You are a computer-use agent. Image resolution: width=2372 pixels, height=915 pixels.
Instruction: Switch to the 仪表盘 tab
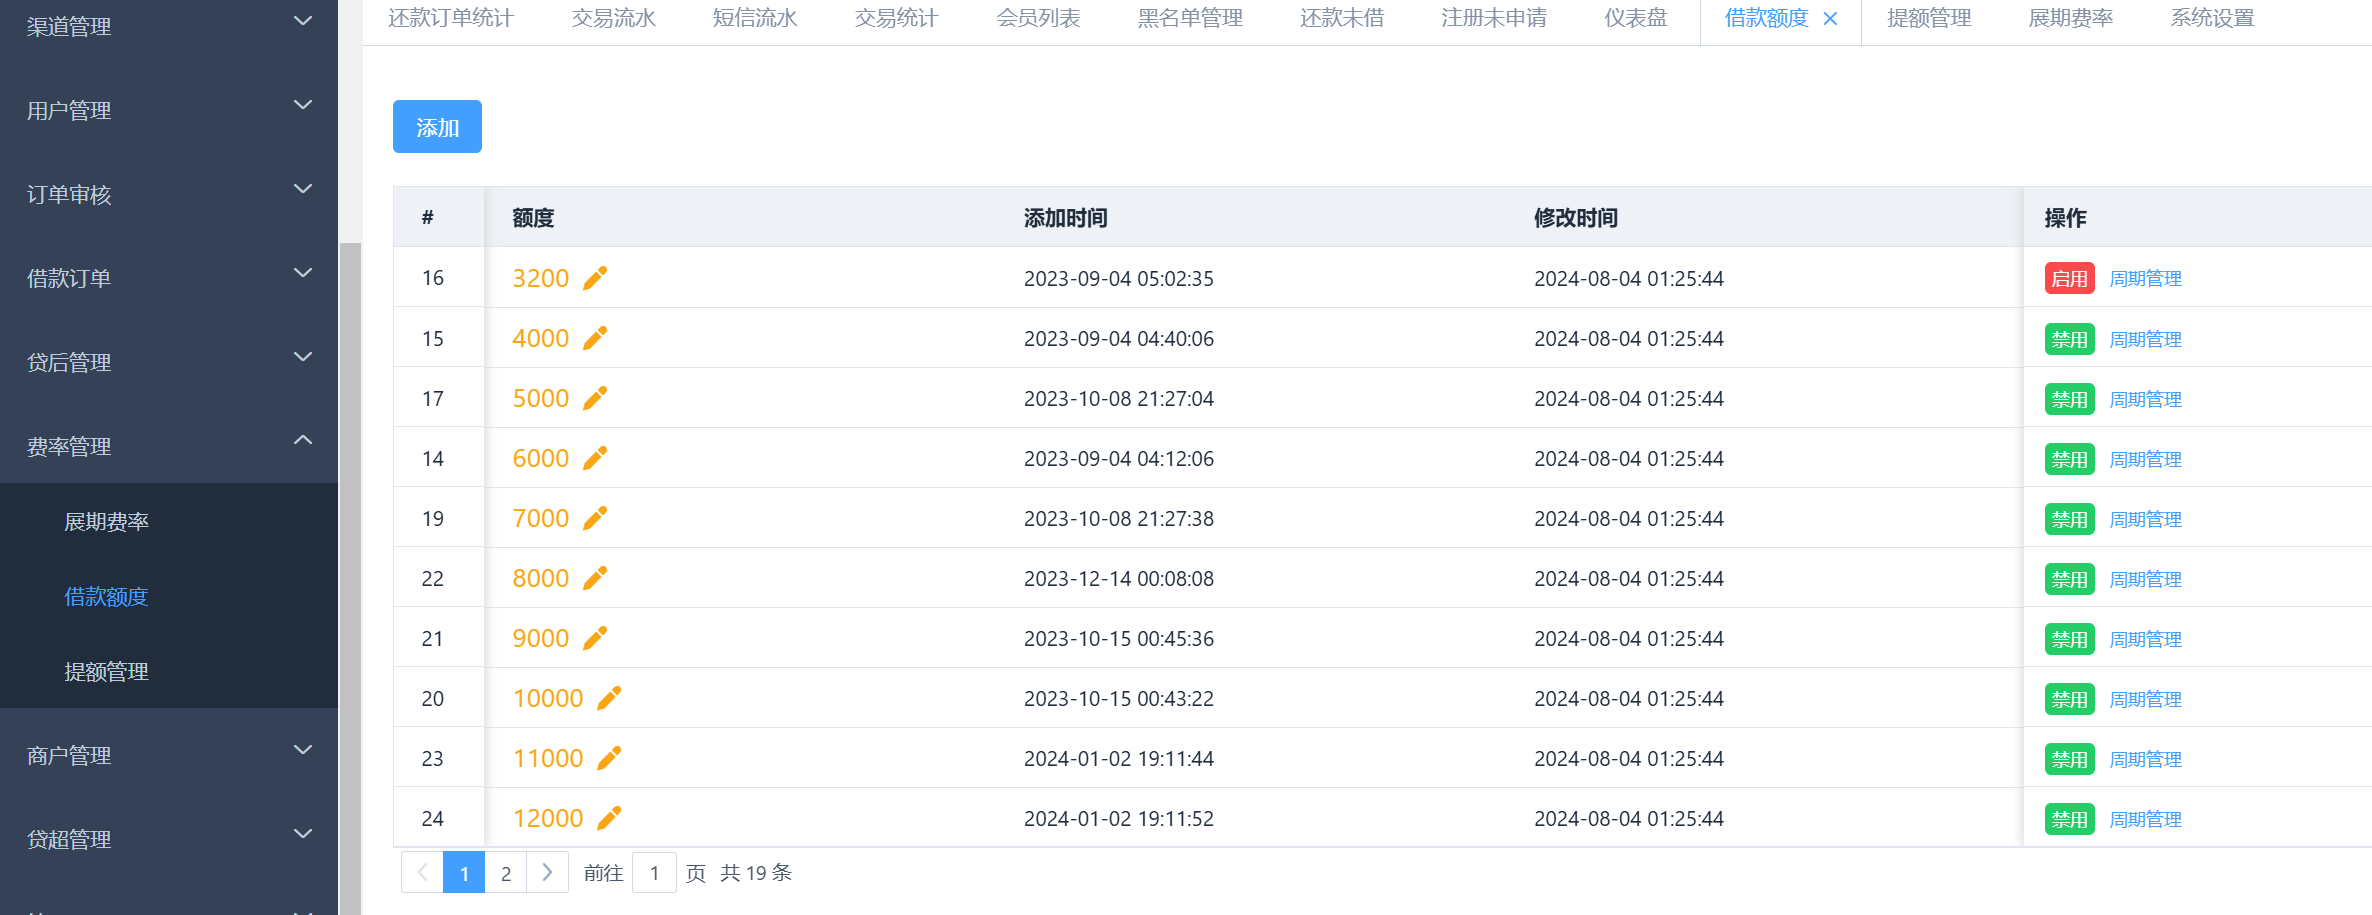pos(1636,18)
